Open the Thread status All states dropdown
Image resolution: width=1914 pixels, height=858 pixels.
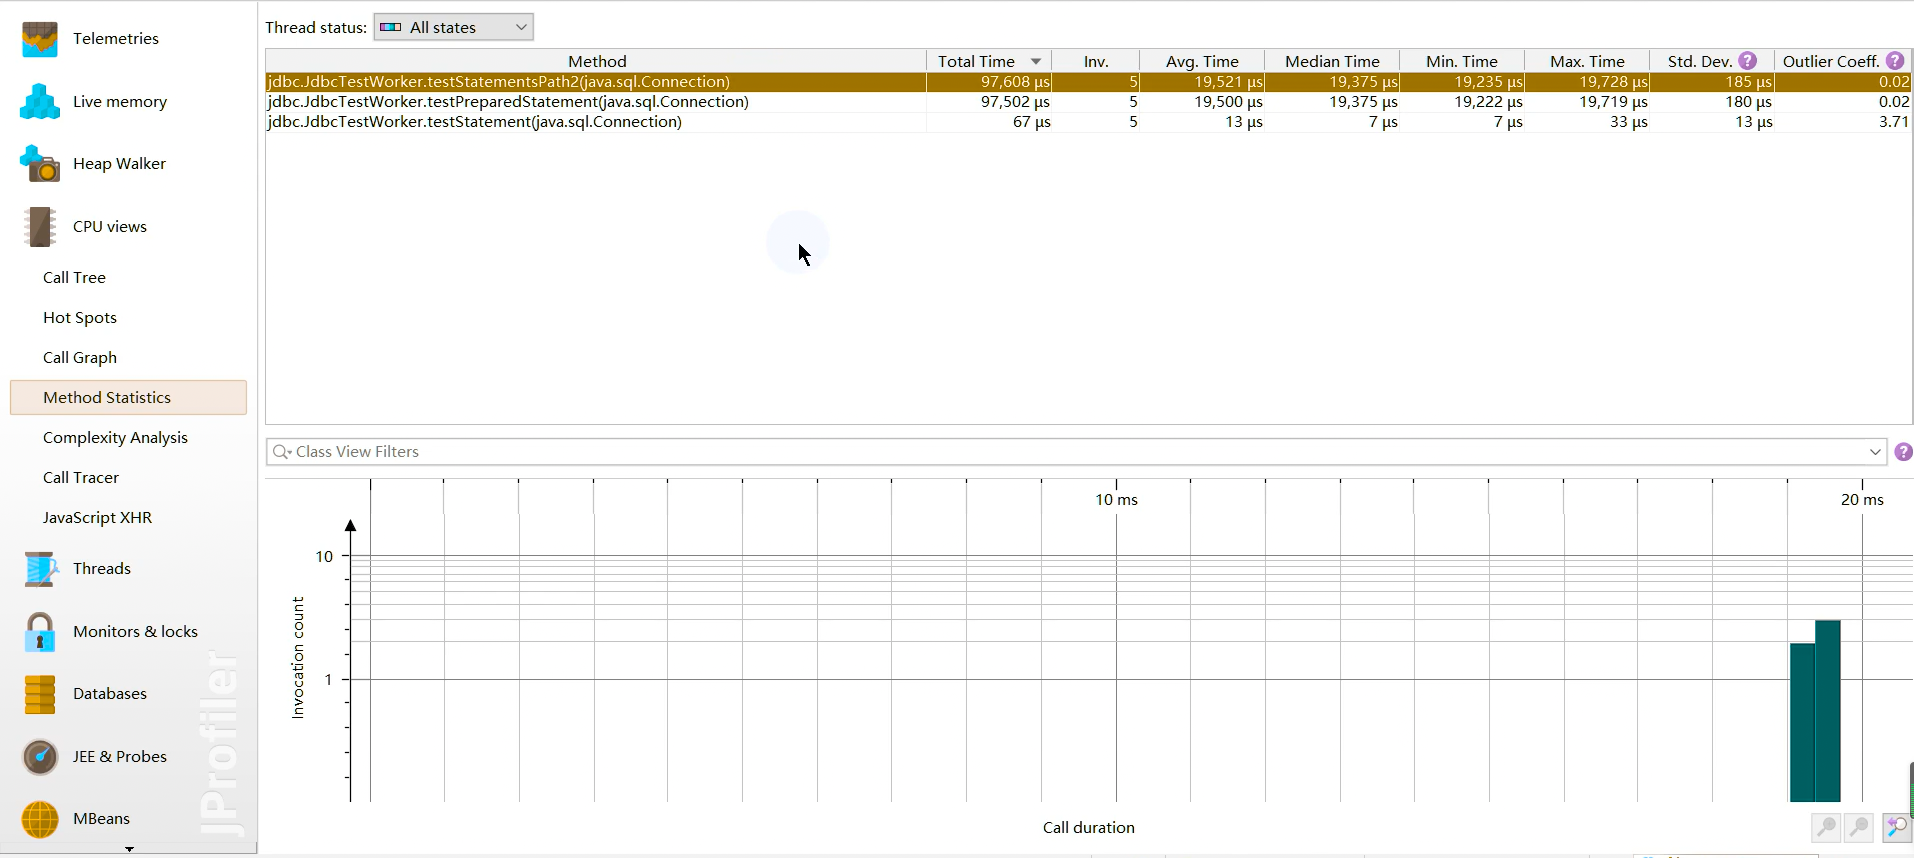[453, 27]
